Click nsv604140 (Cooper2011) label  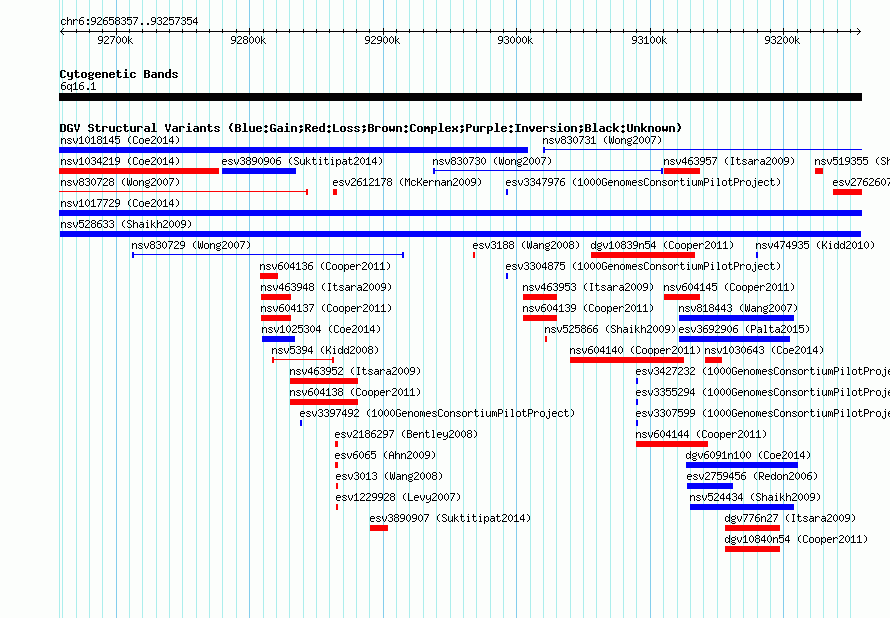(635, 350)
